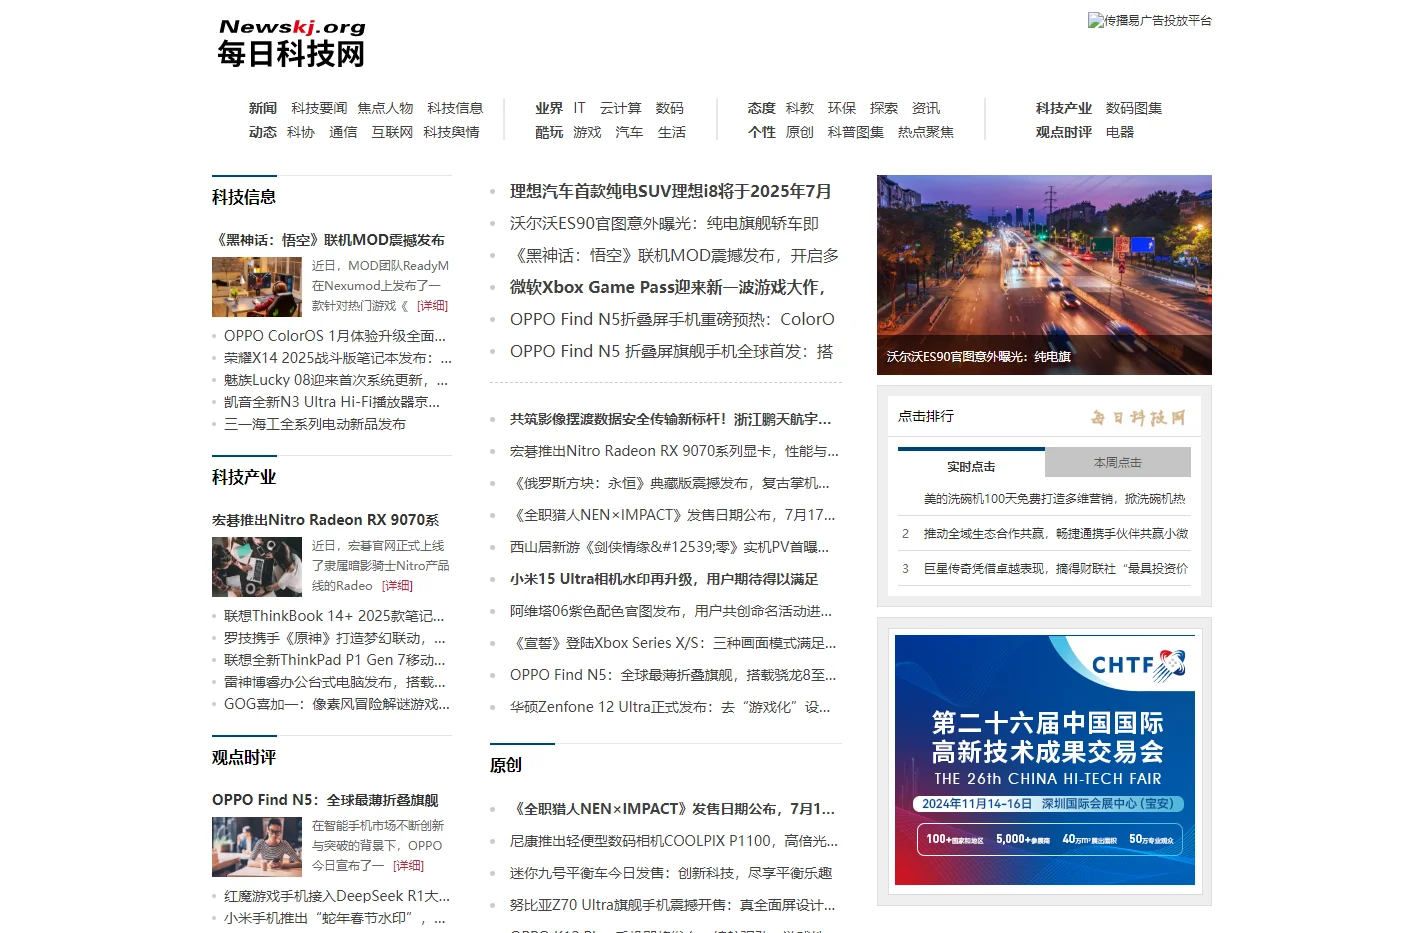Open headline 理想汽车首款纯电SUV理想i8
This screenshot has width=1424, height=933.
click(670, 191)
